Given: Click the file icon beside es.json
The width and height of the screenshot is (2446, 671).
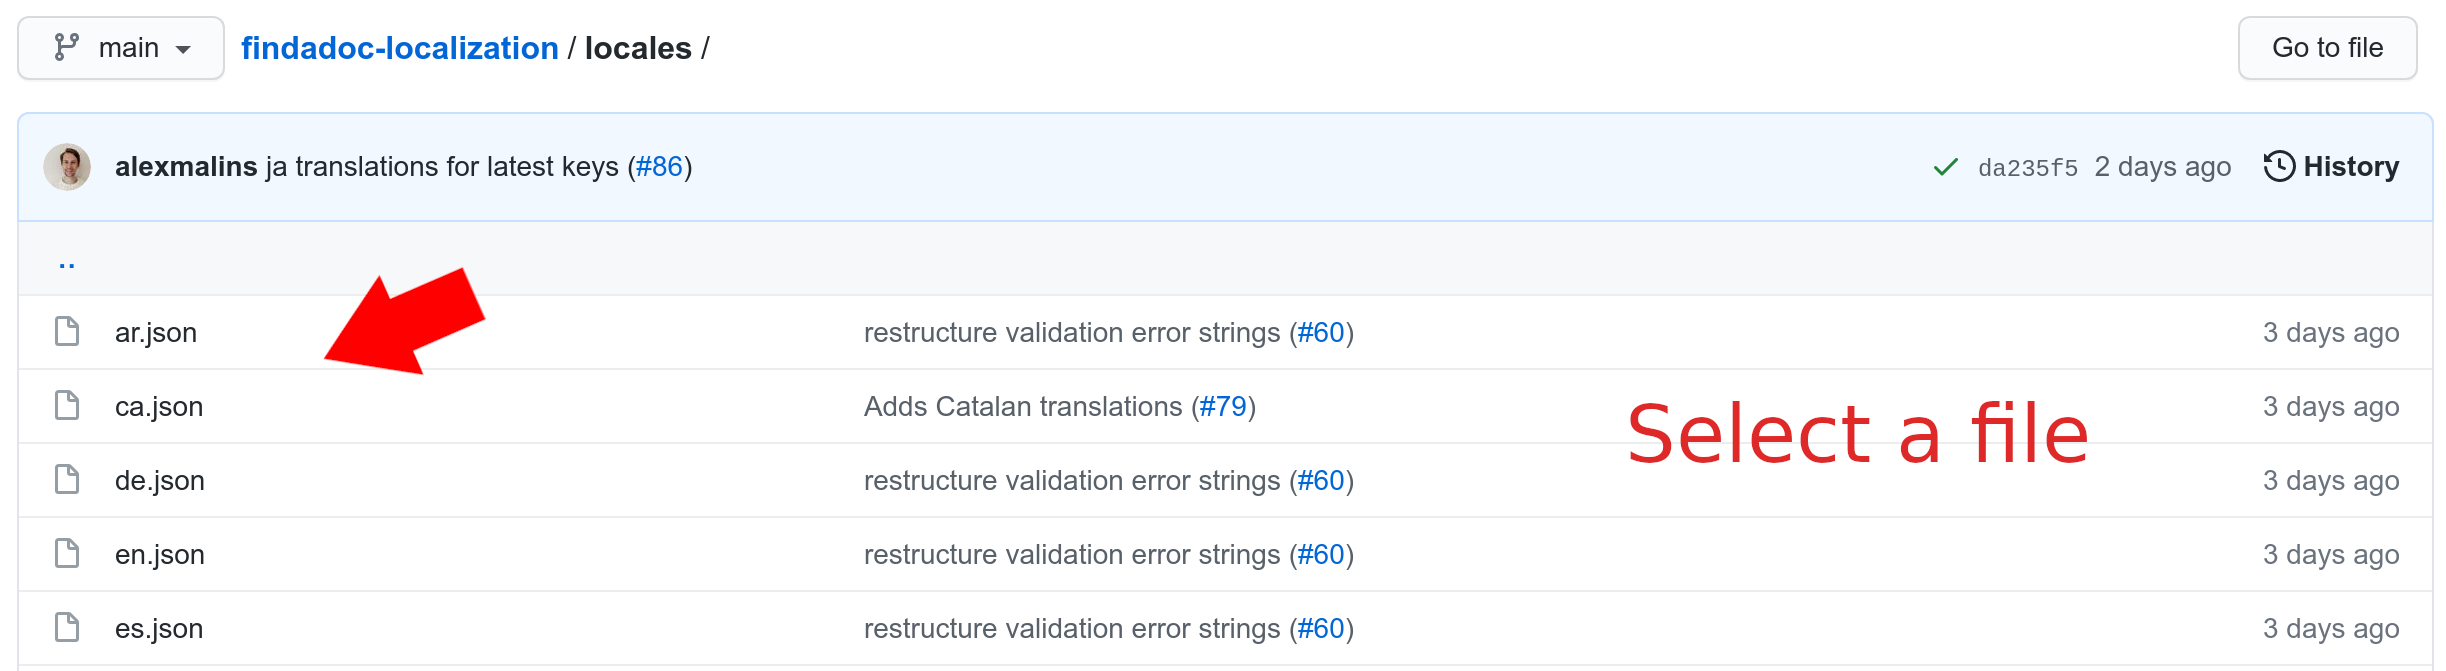Looking at the screenshot, I should 67,627.
